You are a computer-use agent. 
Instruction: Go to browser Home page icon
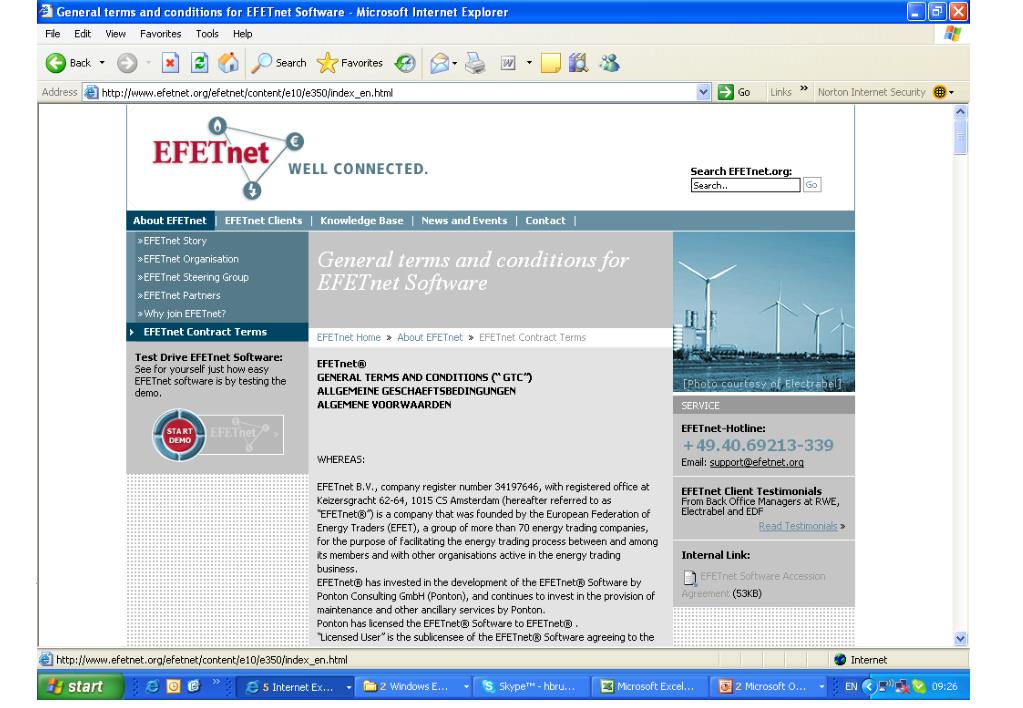tap(228, 63)
